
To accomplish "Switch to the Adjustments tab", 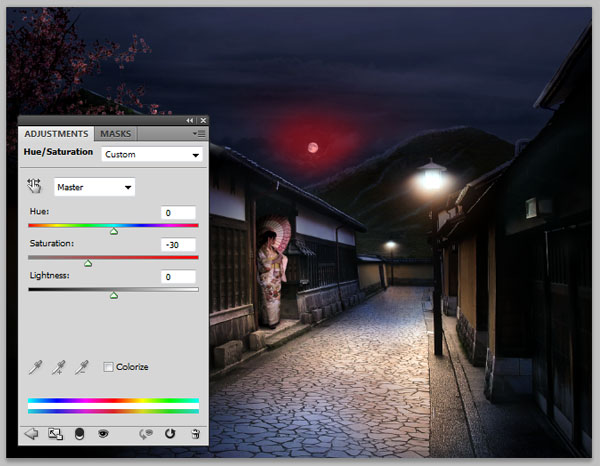I will 56,134.
